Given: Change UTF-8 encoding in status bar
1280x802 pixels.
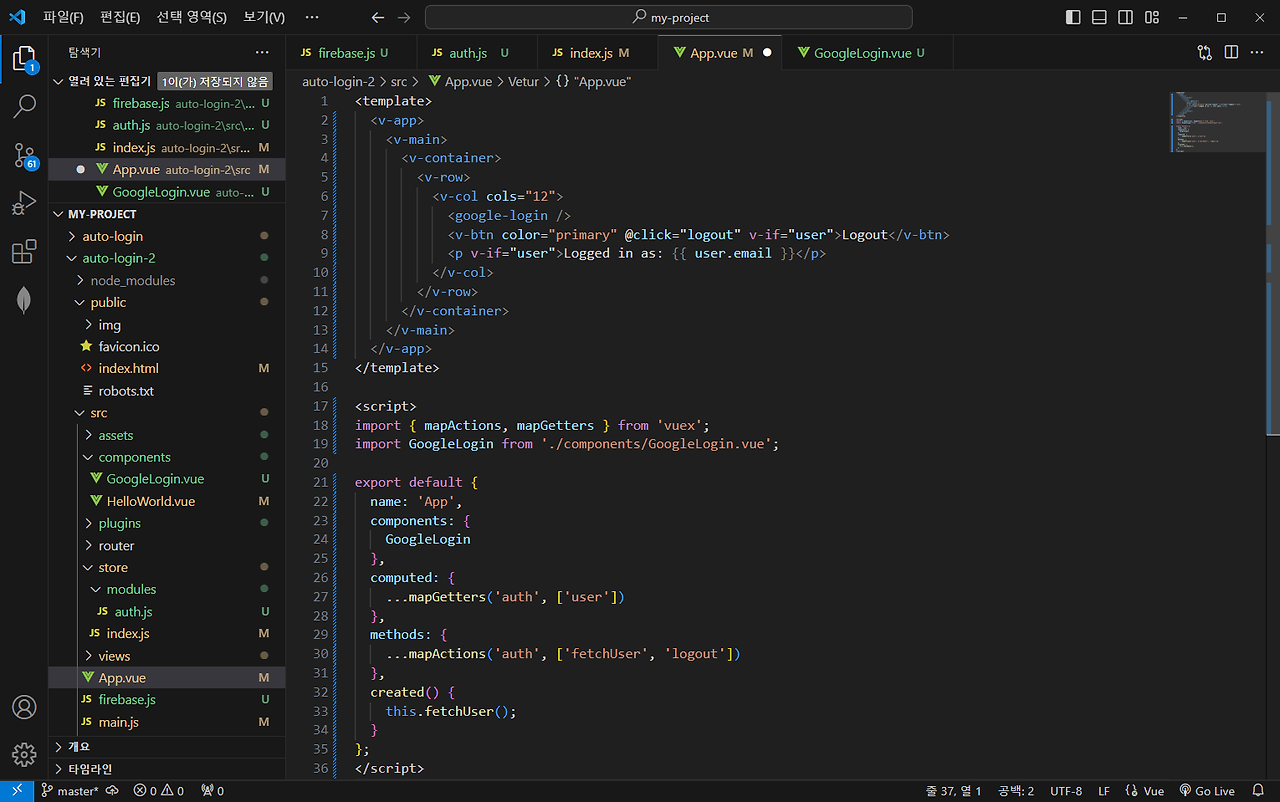Looking at the screenshot, I should 1066,791.
